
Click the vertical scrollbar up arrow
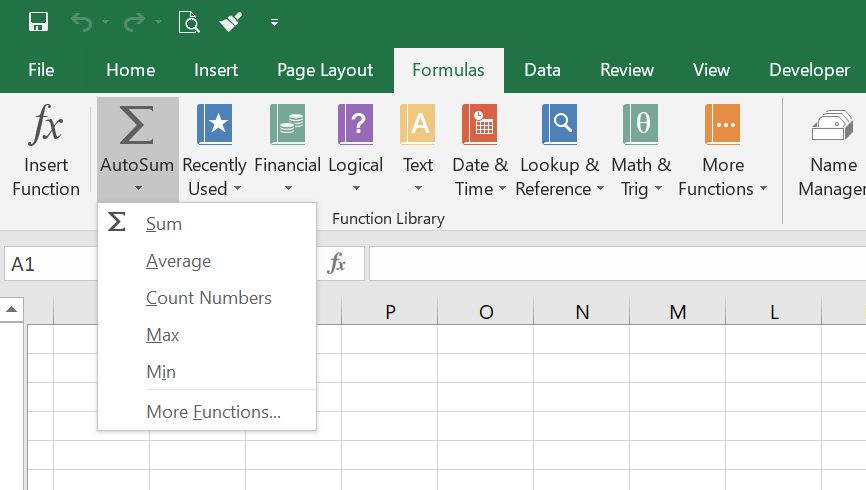coord(12,310)
